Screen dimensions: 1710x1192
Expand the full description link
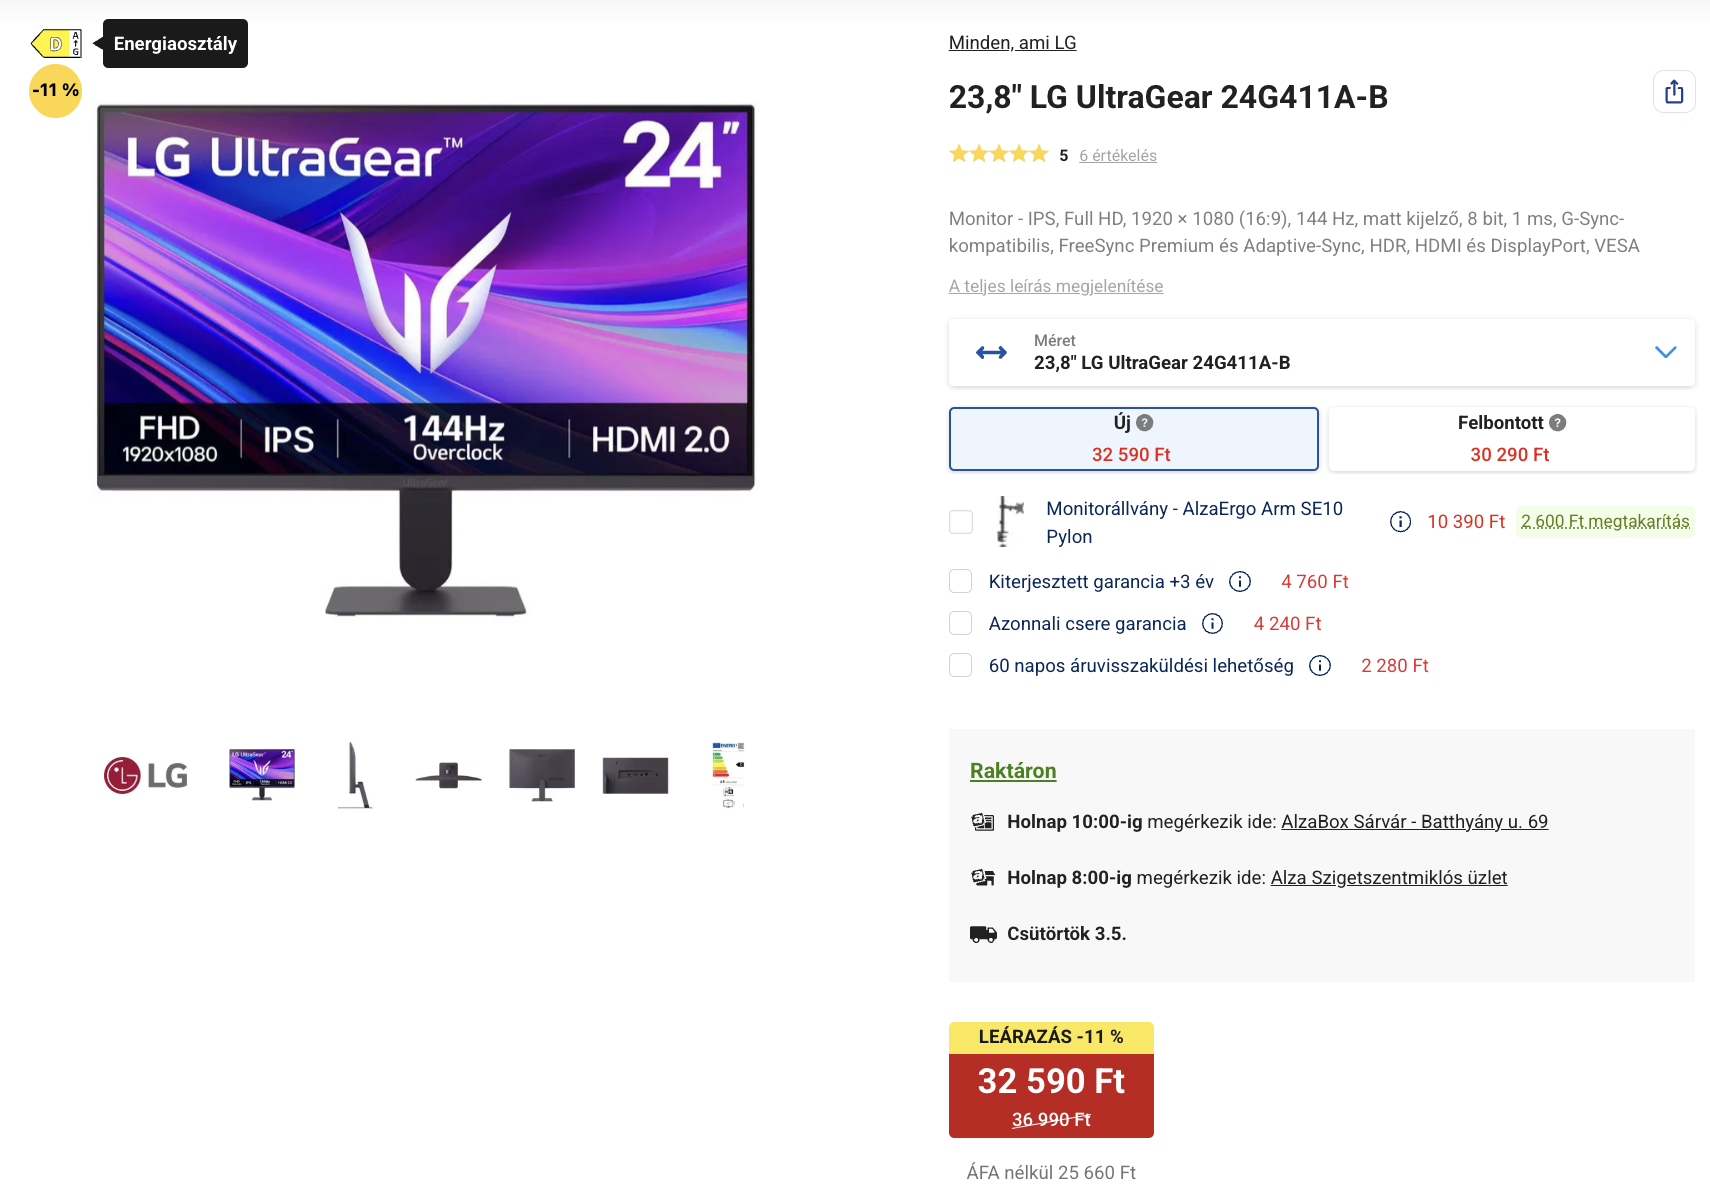(x=1056, y=286)
